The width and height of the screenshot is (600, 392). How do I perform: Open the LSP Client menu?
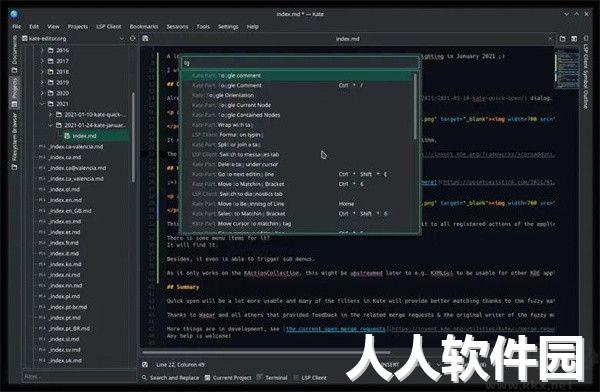point(109,27)
